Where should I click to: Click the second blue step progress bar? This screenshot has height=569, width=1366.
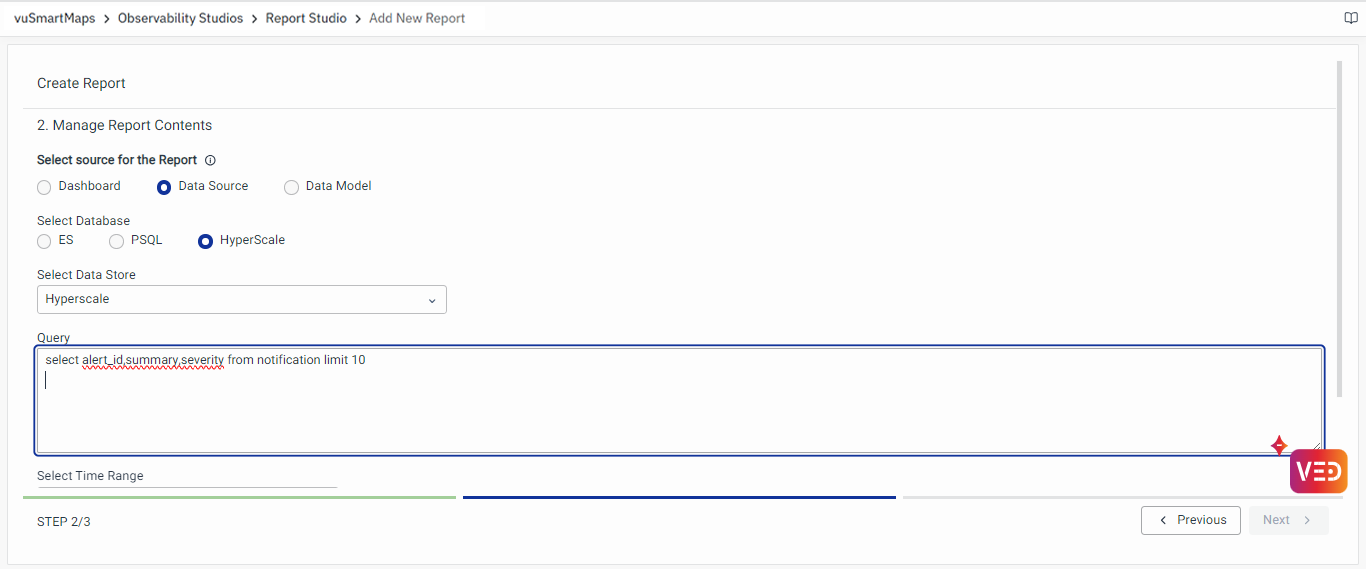pyautogui.click(x=679, y=497)
